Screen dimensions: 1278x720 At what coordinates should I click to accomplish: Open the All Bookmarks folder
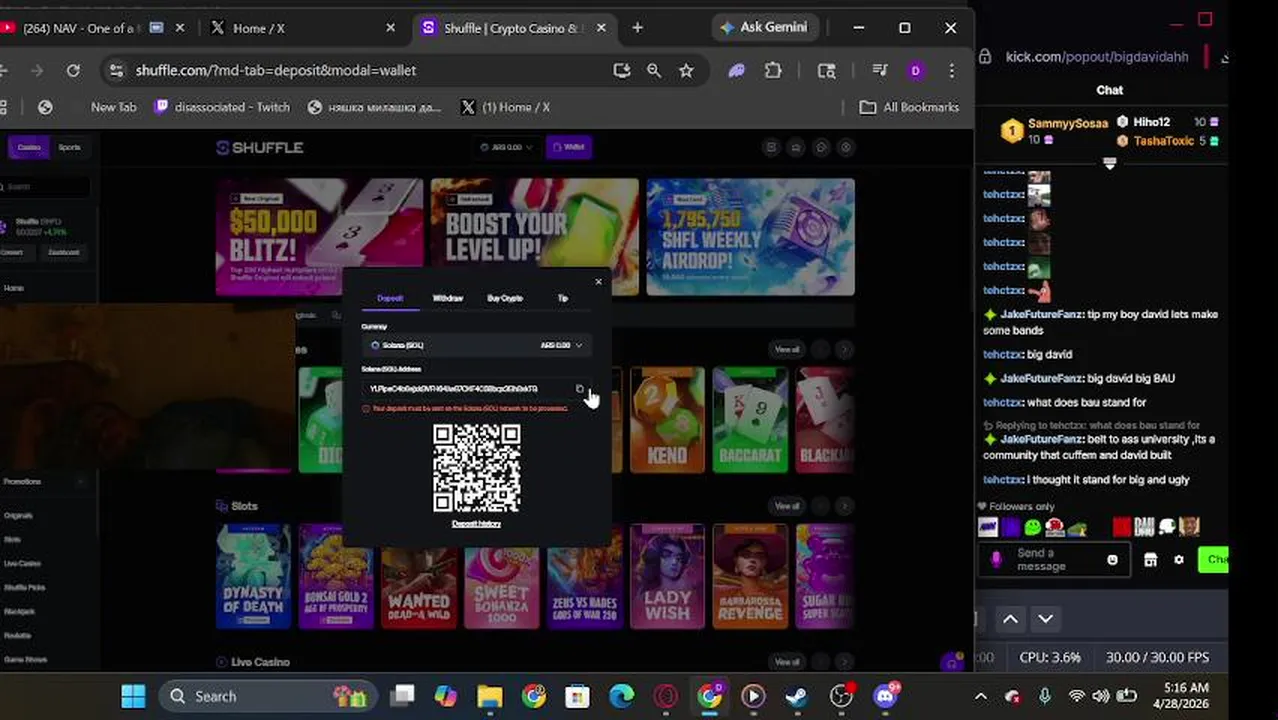click(x=909, y=107)
